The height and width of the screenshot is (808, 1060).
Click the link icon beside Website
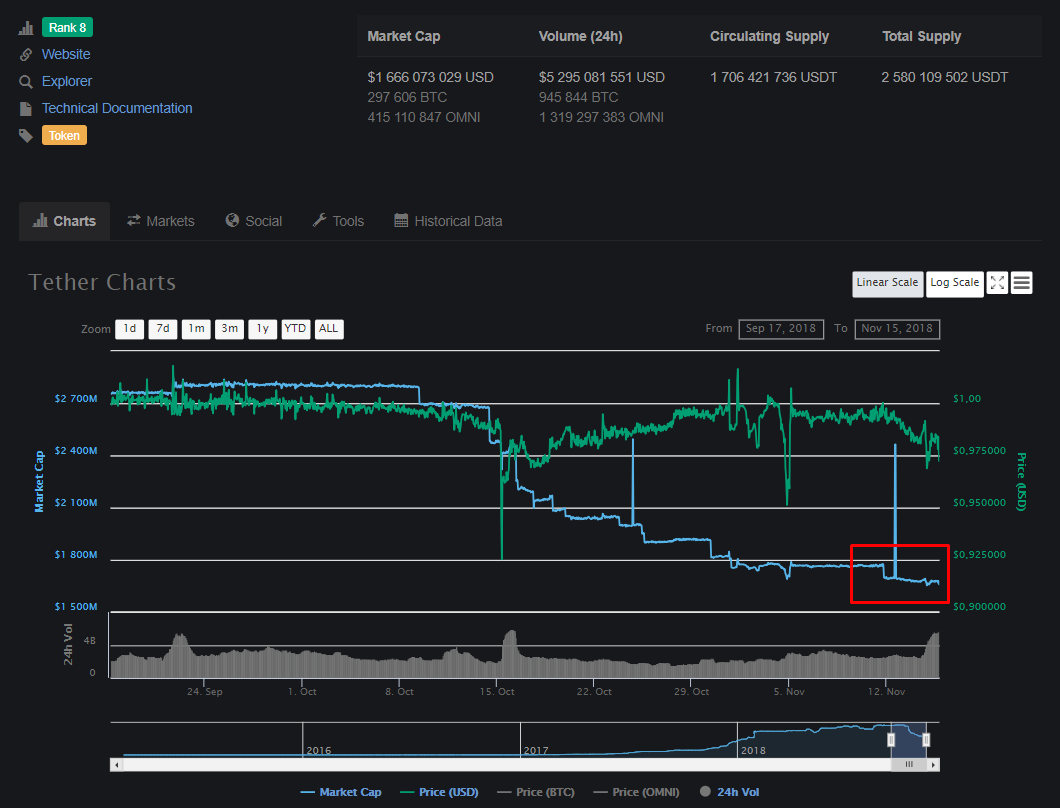click(26, 55)
